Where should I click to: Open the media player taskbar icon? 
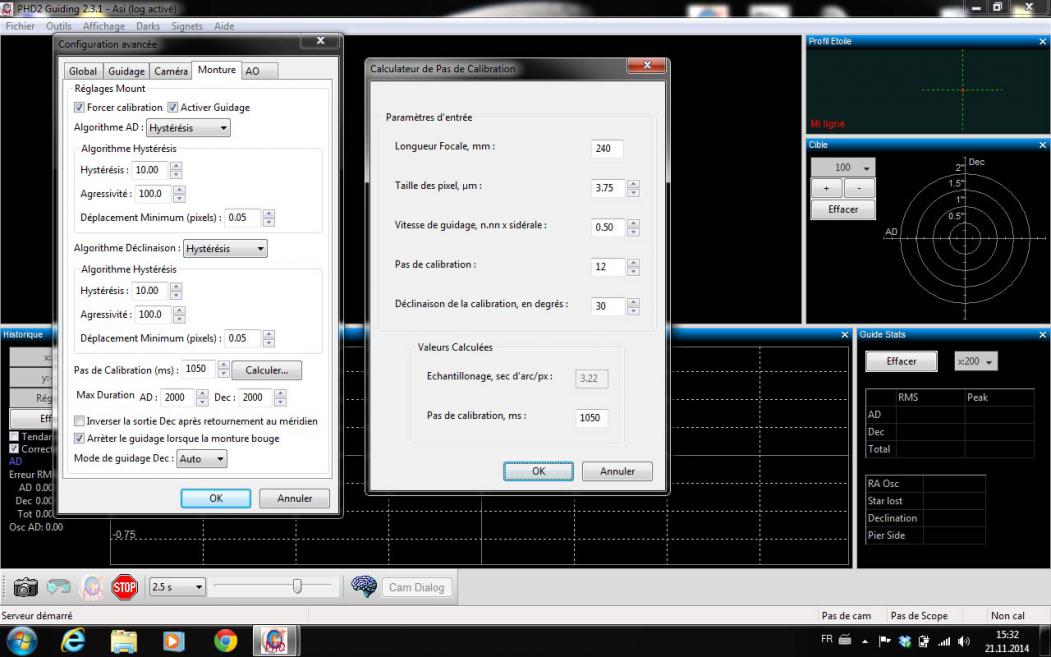[174, 641]
